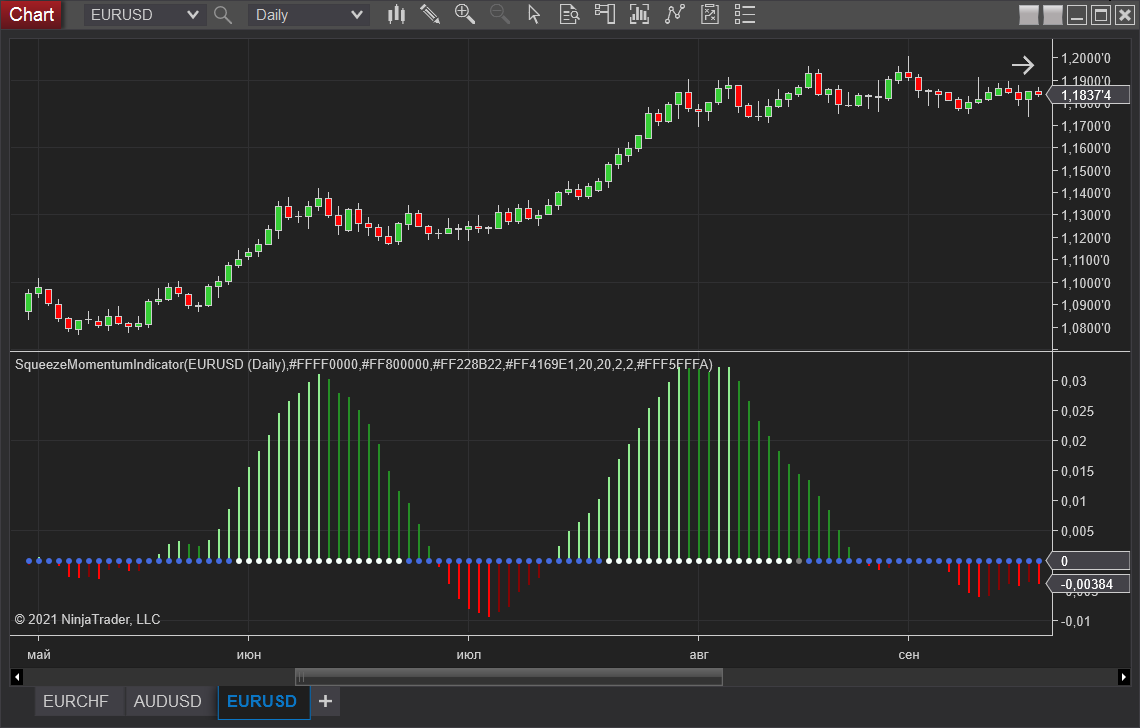Open the chart properties list icon
Image resolution: width=1140 pixels, height=728 pixels.
(743, 14)
